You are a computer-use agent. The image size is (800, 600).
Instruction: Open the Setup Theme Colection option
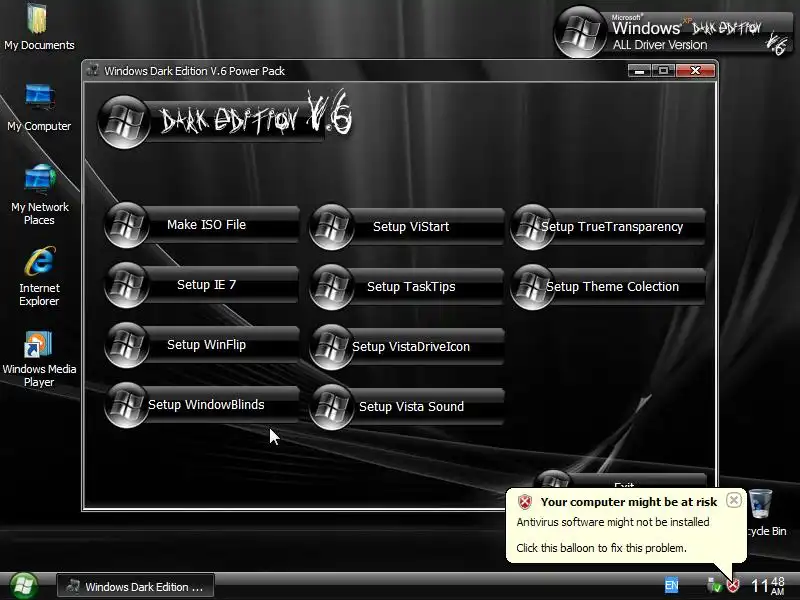pyautogui.click(x=608, y=287)
